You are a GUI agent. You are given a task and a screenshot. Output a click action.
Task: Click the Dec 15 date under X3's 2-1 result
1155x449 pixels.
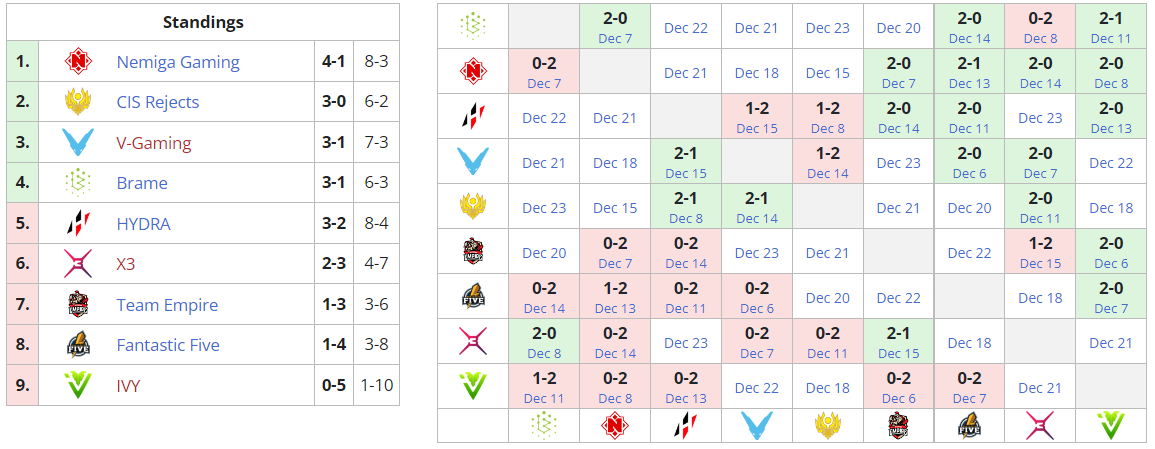tap(898, 353)
